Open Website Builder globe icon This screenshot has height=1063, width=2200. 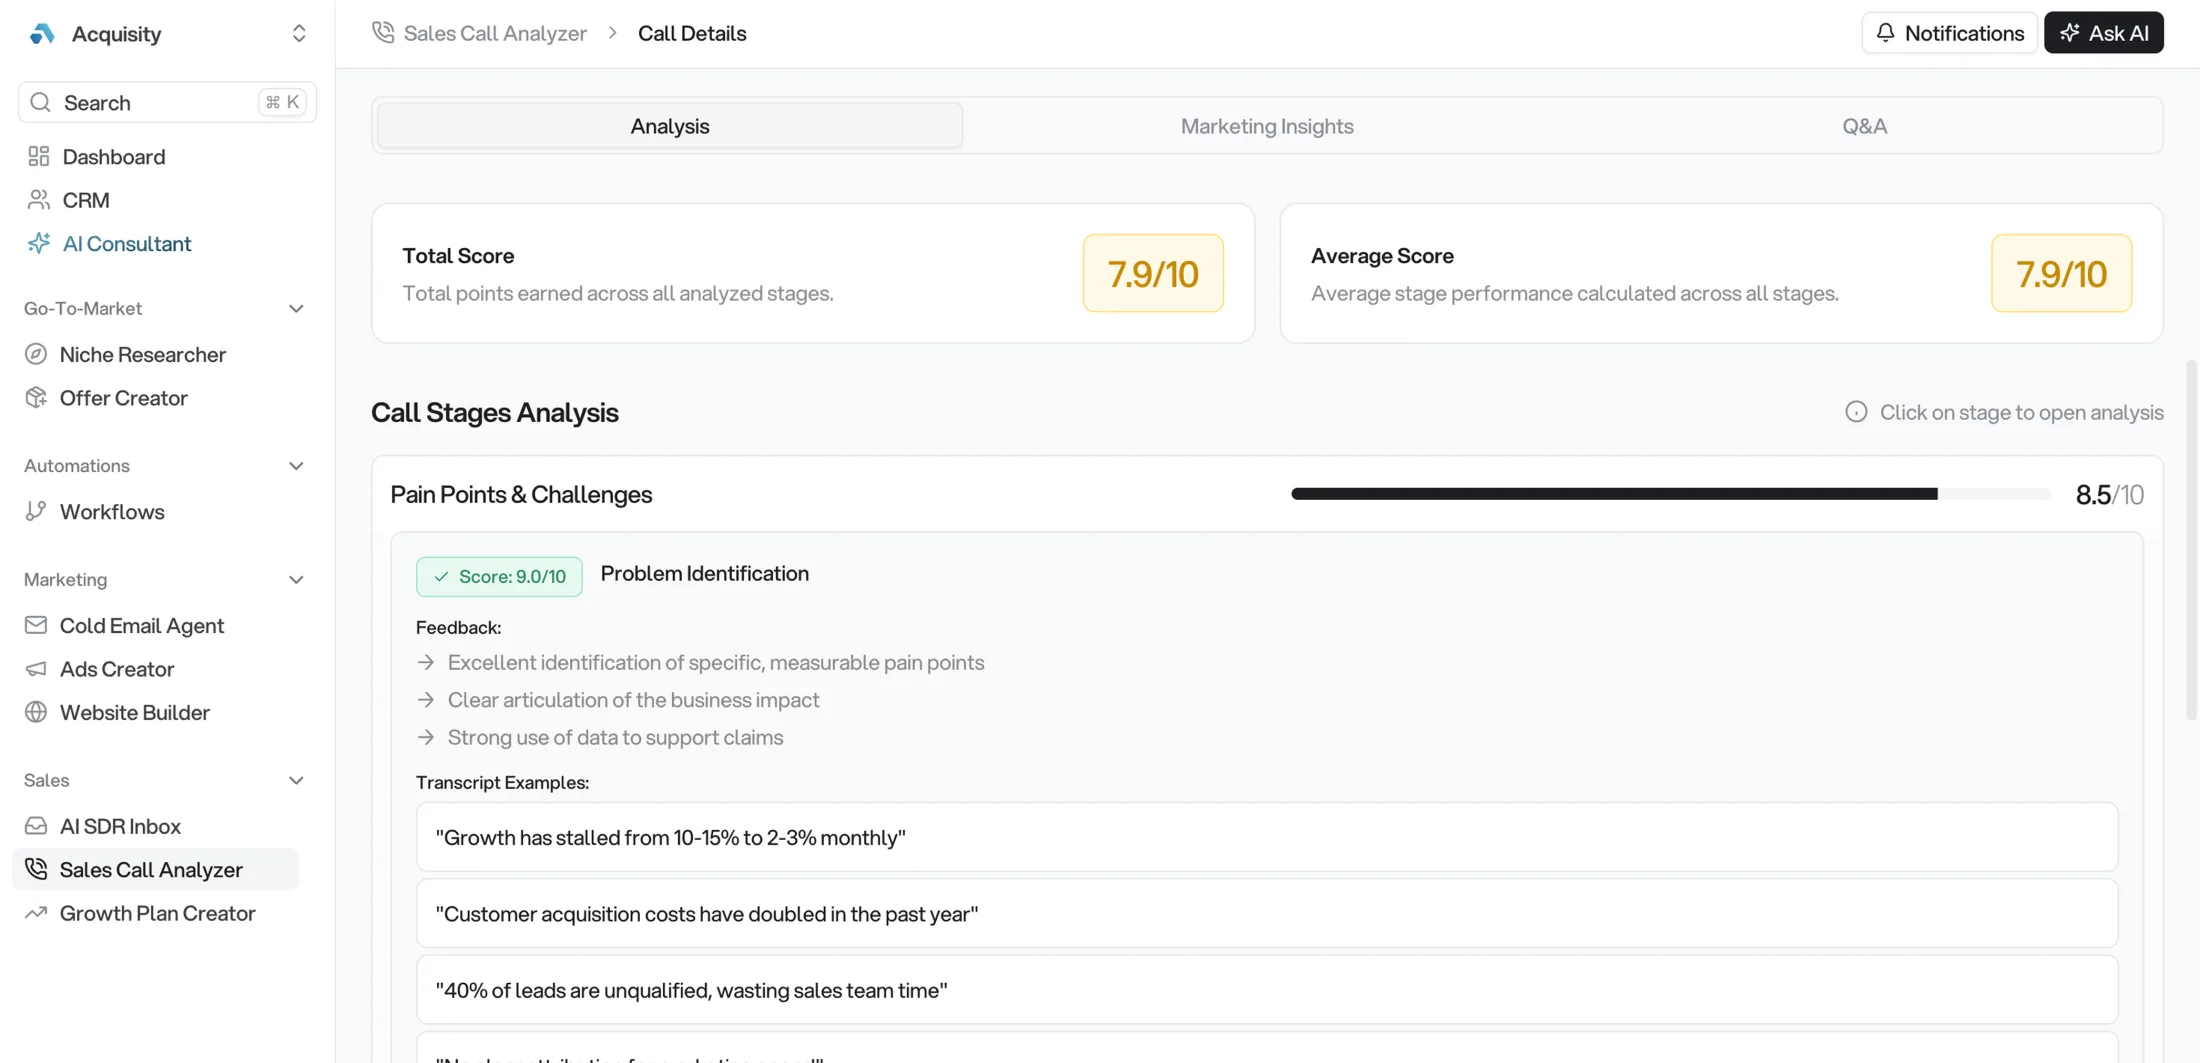(36, 712)
